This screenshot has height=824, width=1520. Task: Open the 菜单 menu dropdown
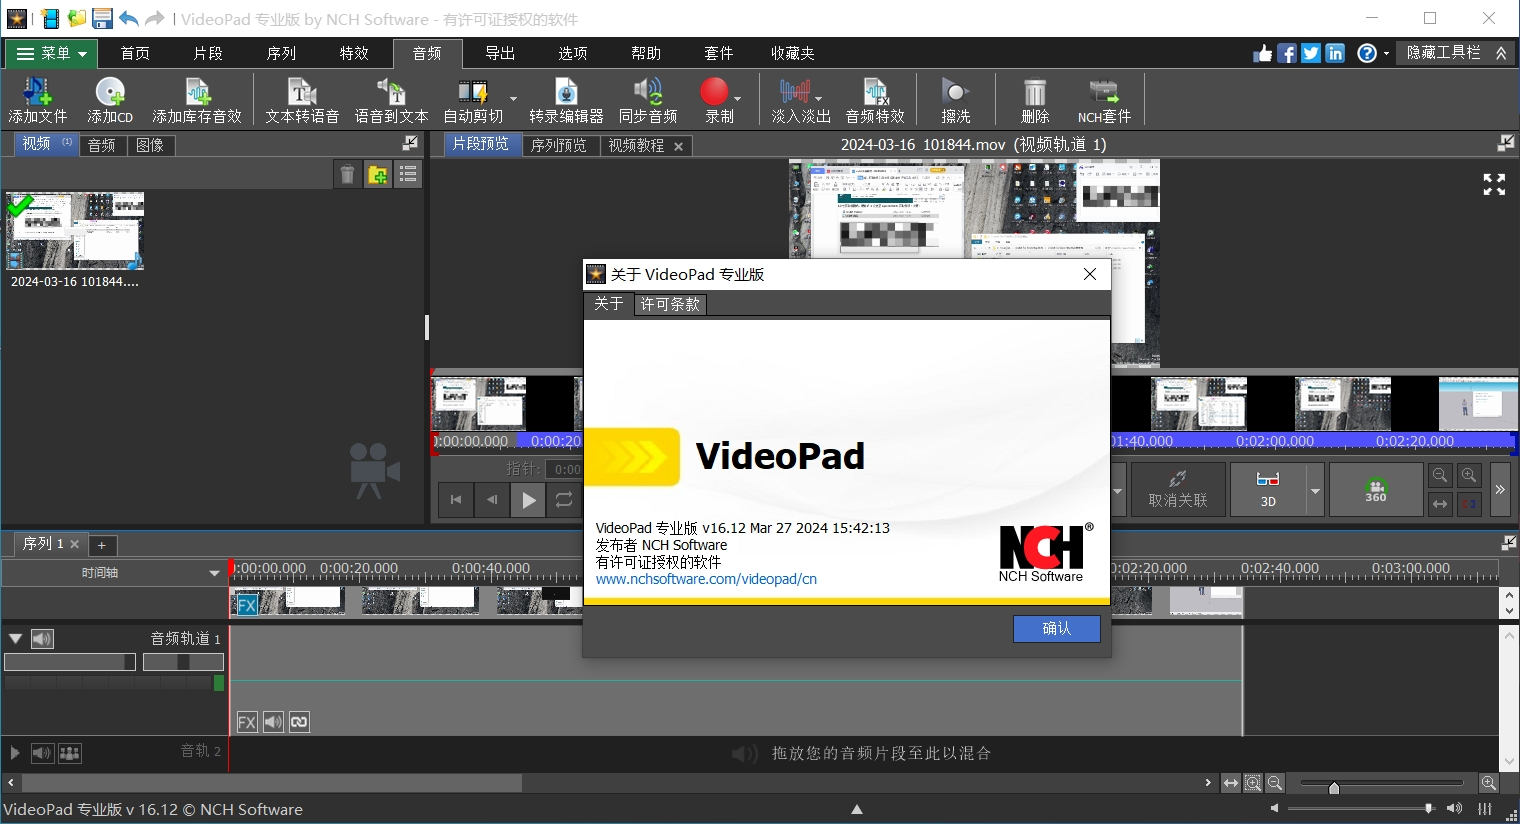(x=52, y=54)
